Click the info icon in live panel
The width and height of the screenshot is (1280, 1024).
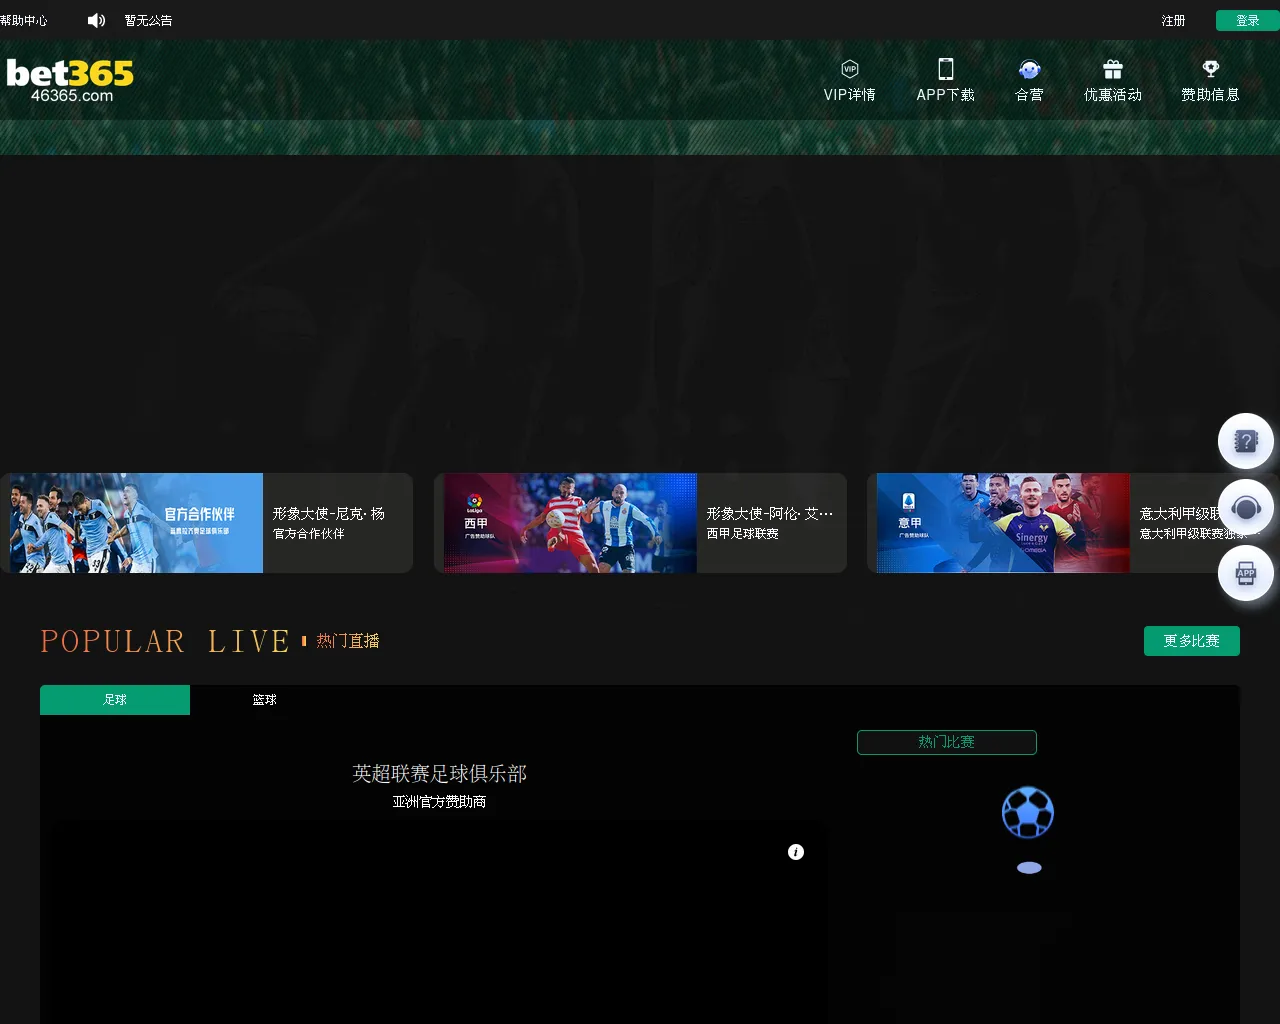(x=796, y=852)
